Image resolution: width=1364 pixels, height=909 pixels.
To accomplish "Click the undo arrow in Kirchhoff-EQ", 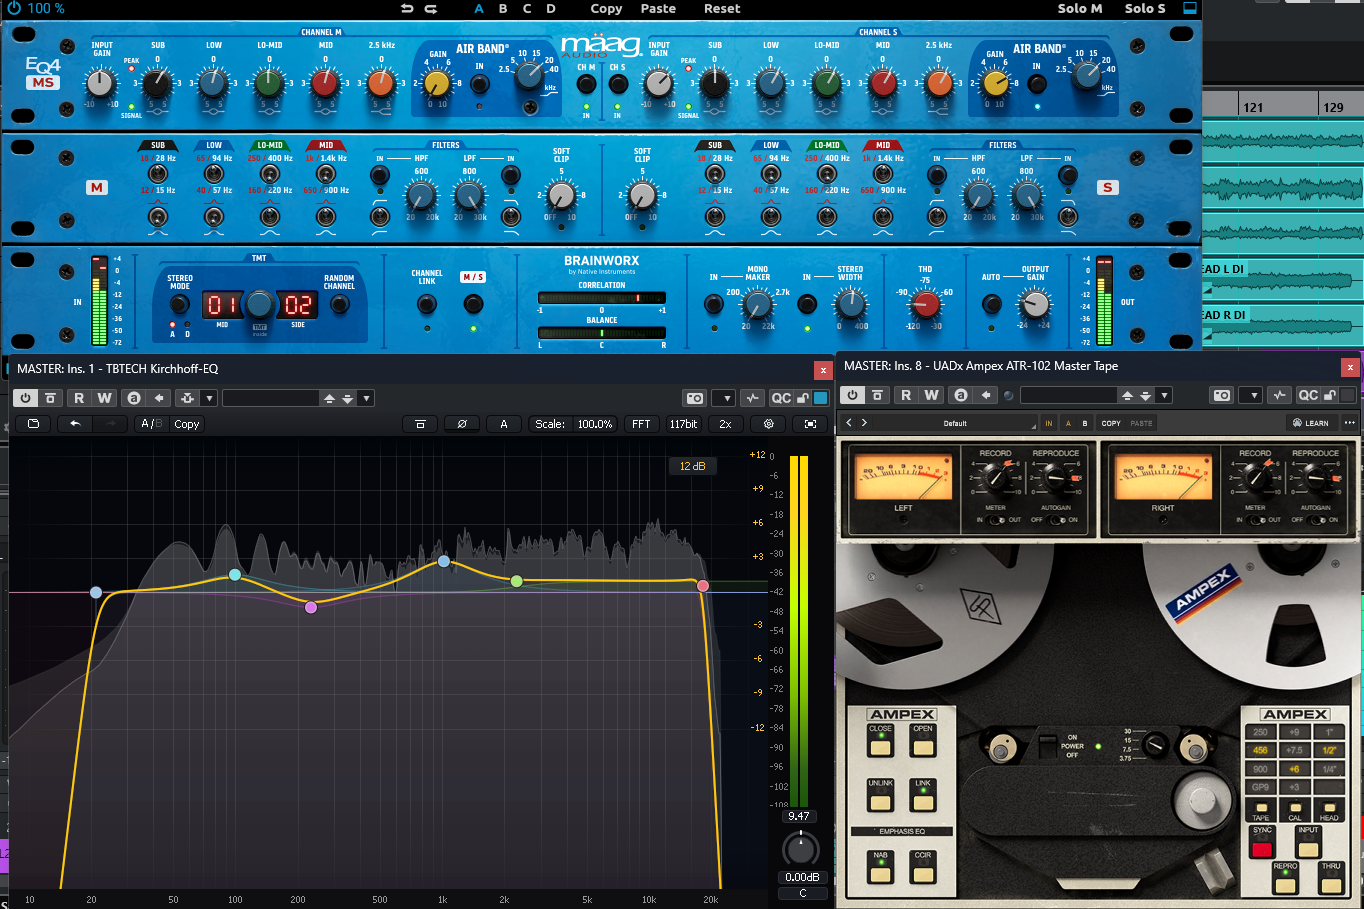I will [75, 424].
